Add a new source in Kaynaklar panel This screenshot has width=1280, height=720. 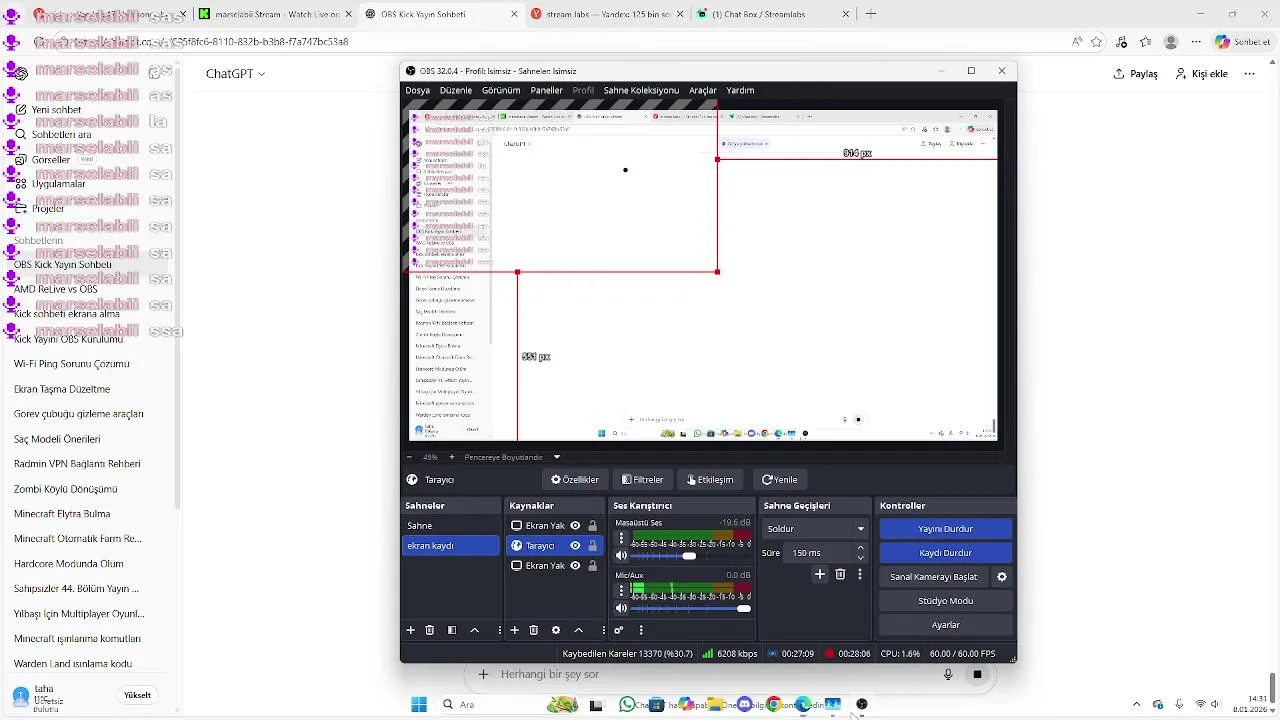(514, 630)
